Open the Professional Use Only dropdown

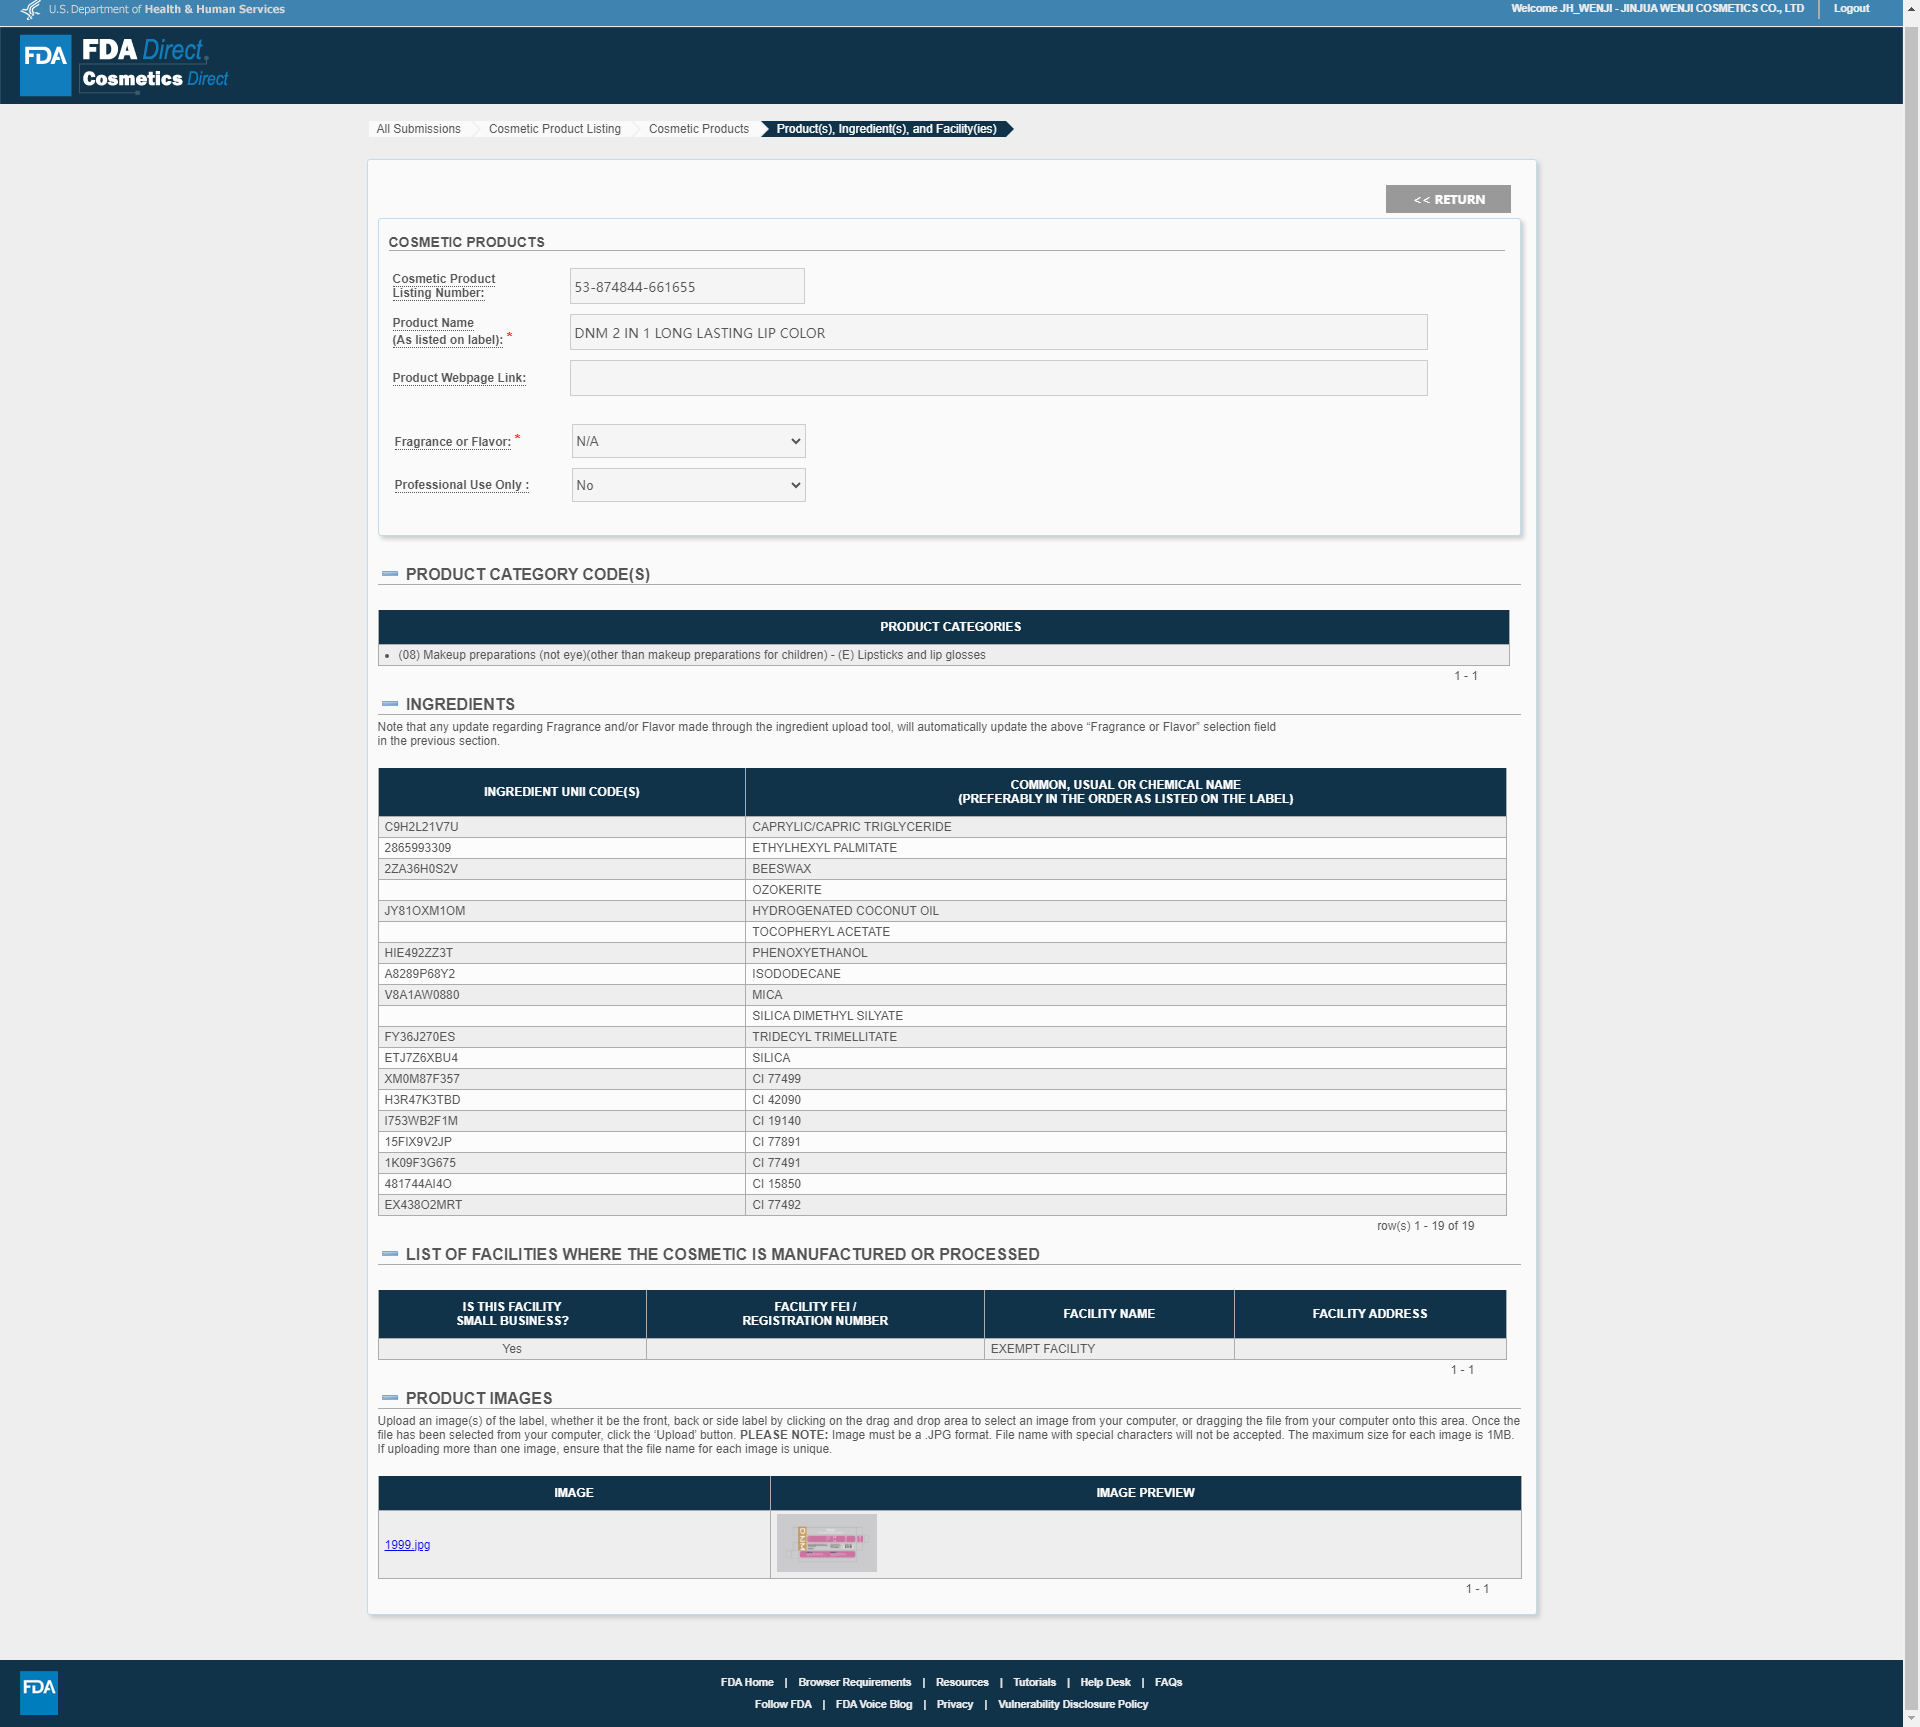pyautogui.click(x=688, y=485)
